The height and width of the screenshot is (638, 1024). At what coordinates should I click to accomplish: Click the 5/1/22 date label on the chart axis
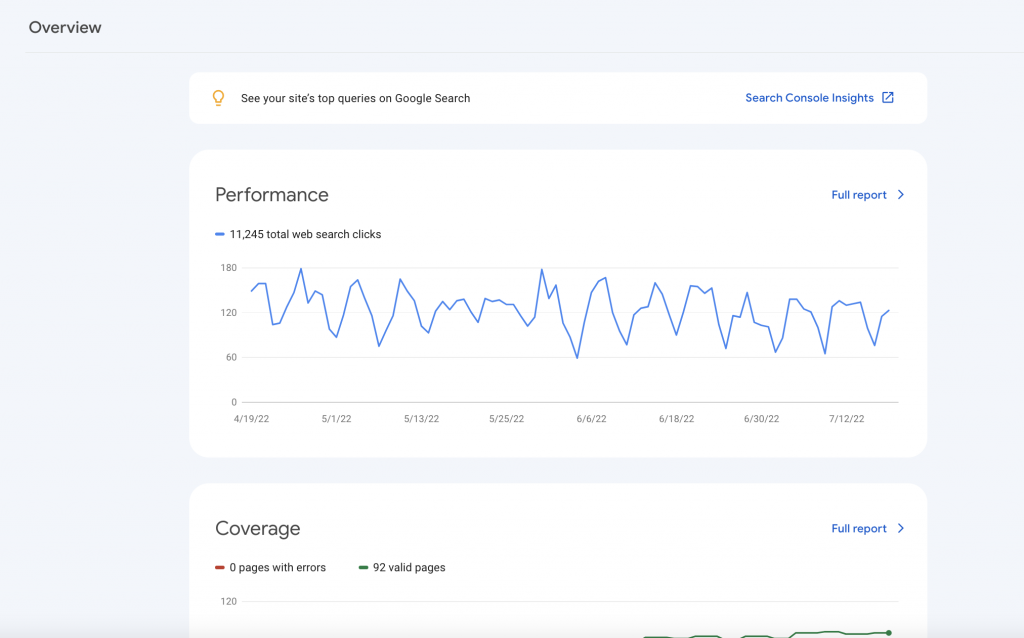point(336,419)
